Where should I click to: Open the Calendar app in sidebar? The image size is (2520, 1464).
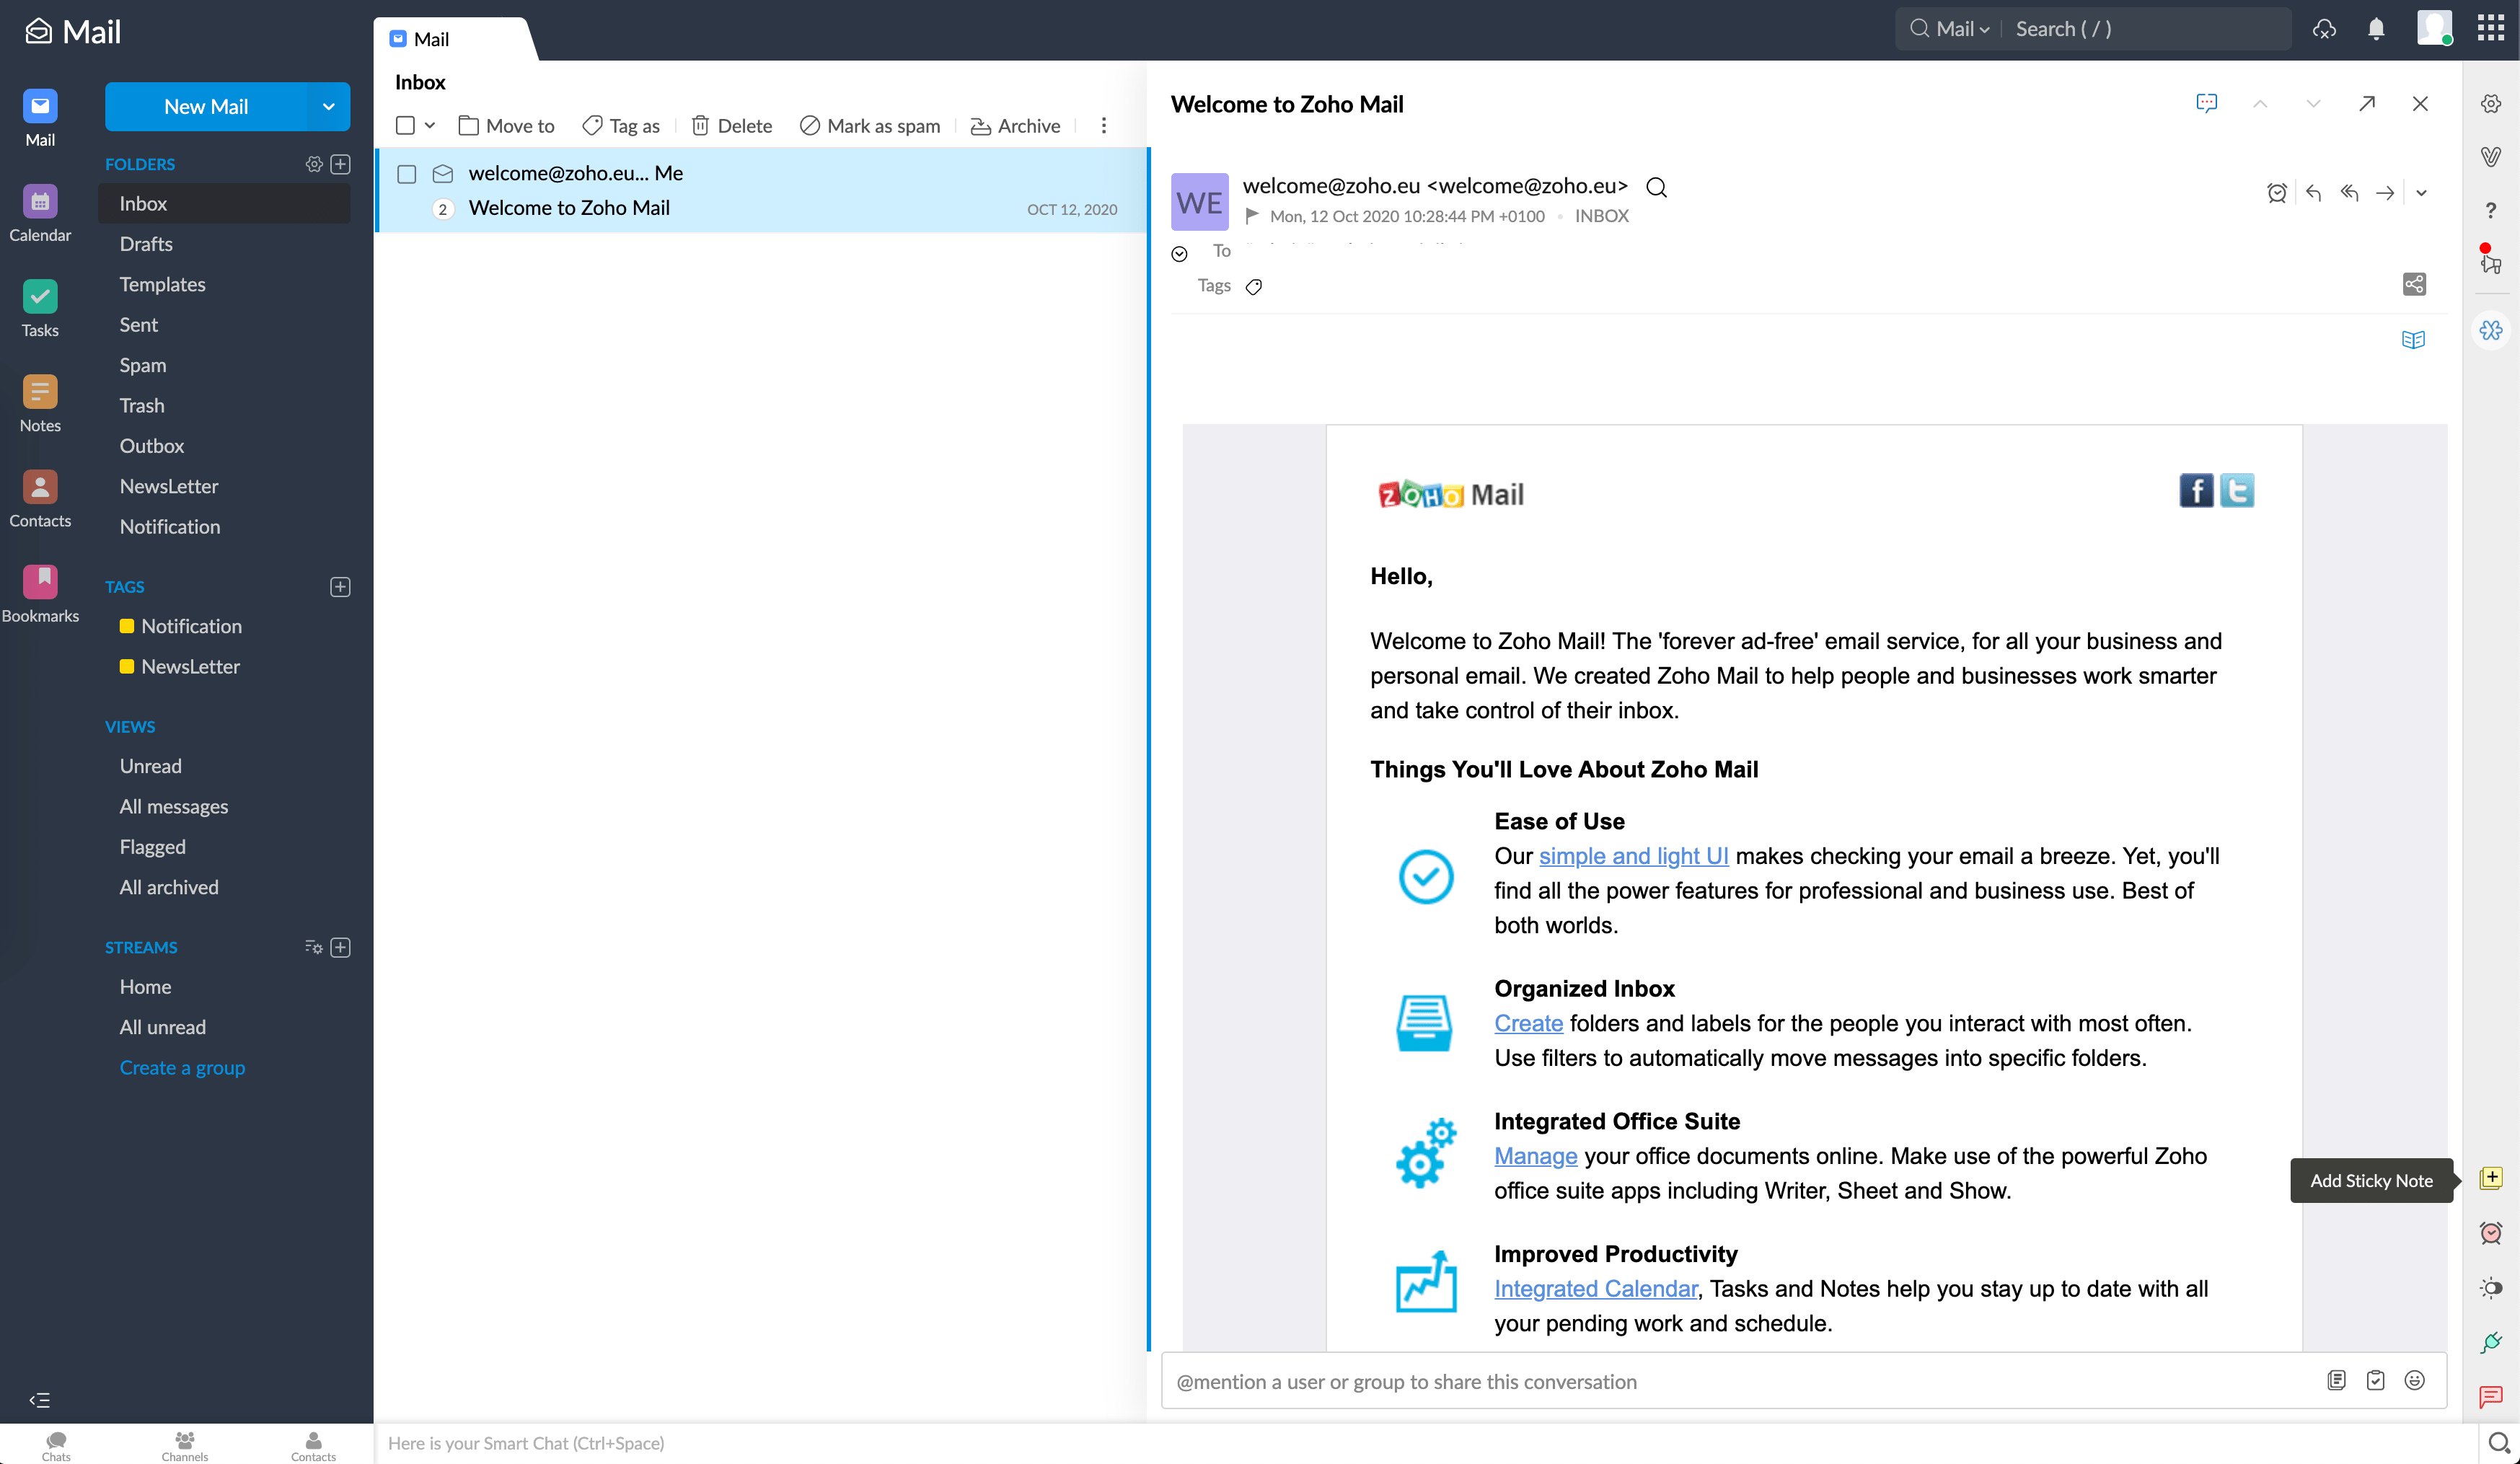[40, 203]
